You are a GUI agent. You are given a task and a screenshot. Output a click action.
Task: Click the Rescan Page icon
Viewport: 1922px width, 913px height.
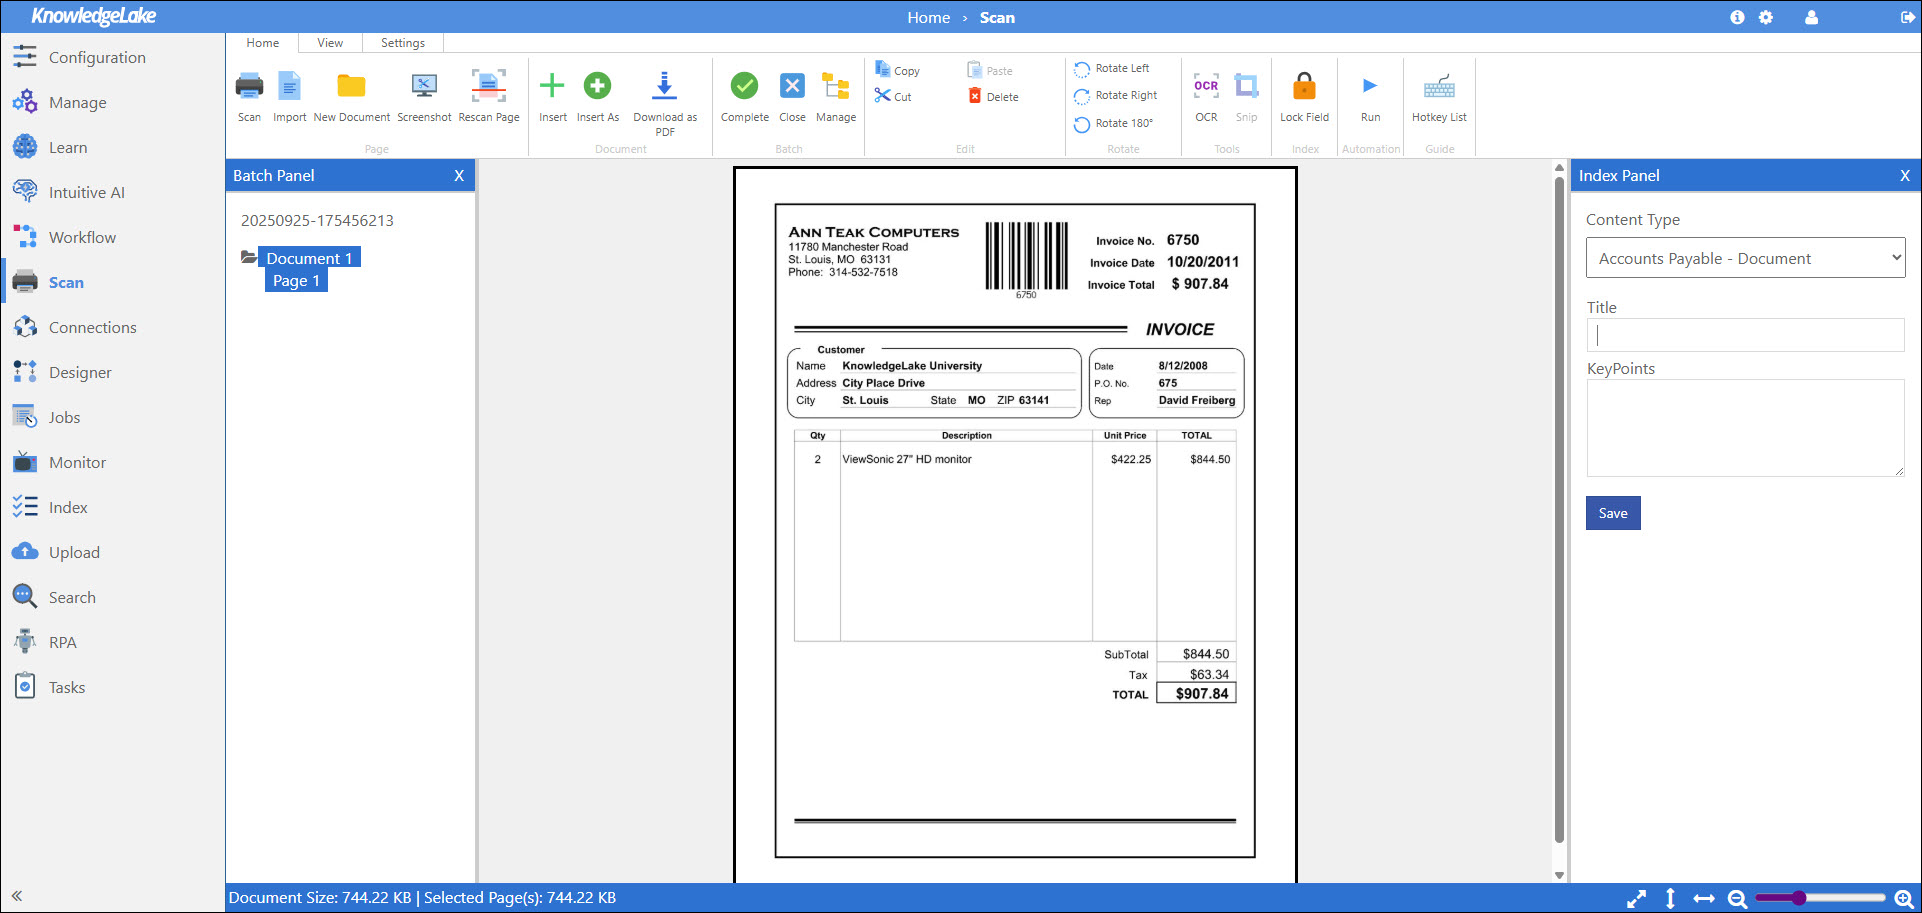[488, 87]
